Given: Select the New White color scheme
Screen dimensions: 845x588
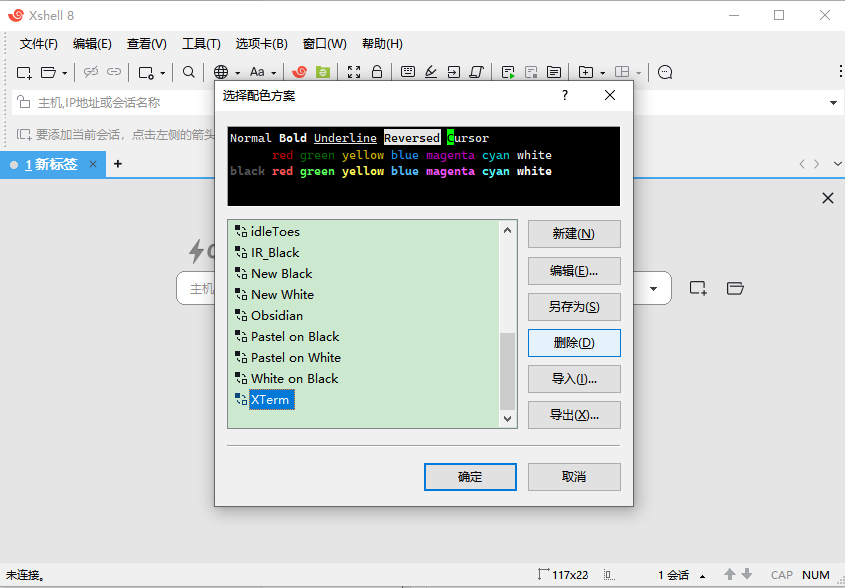Looking at the screenshot, I should [x=274, y=295].
